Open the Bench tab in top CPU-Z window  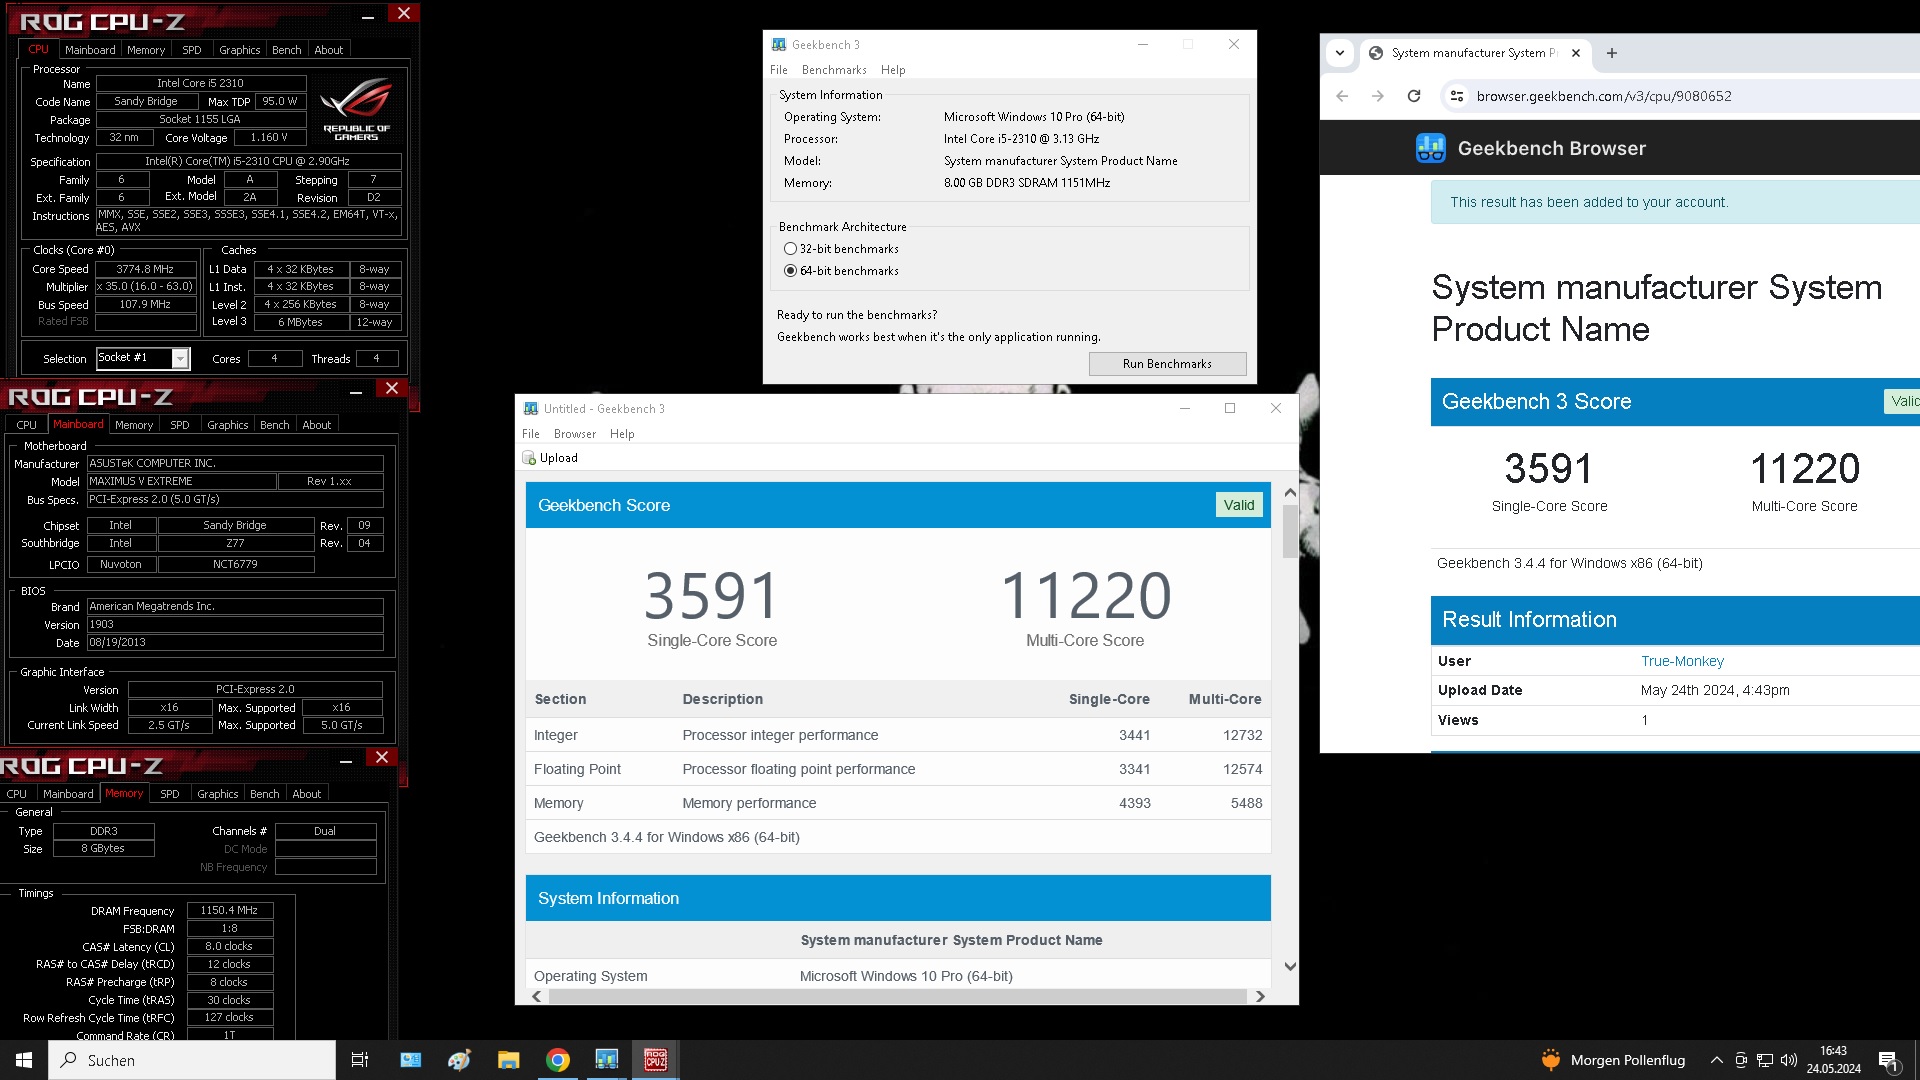(287, 50)
